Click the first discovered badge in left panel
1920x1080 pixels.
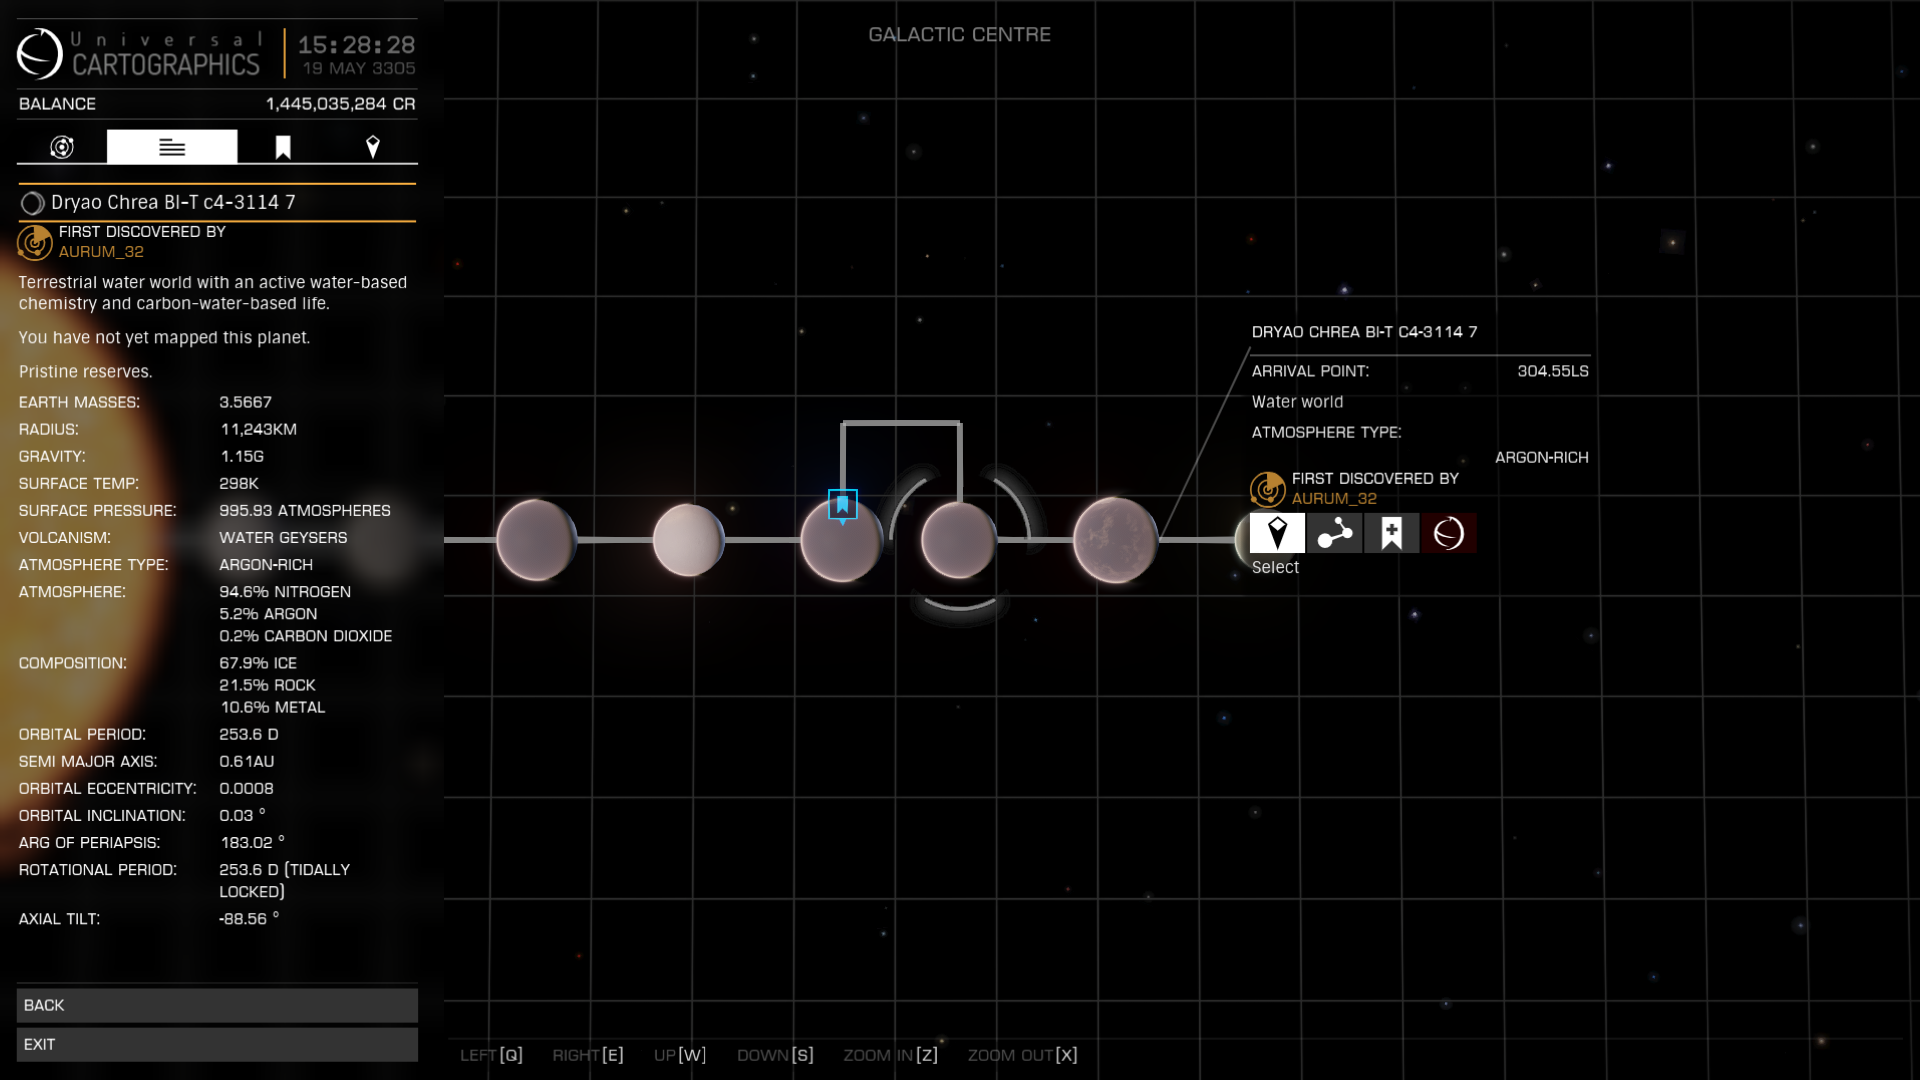[35, 242]
